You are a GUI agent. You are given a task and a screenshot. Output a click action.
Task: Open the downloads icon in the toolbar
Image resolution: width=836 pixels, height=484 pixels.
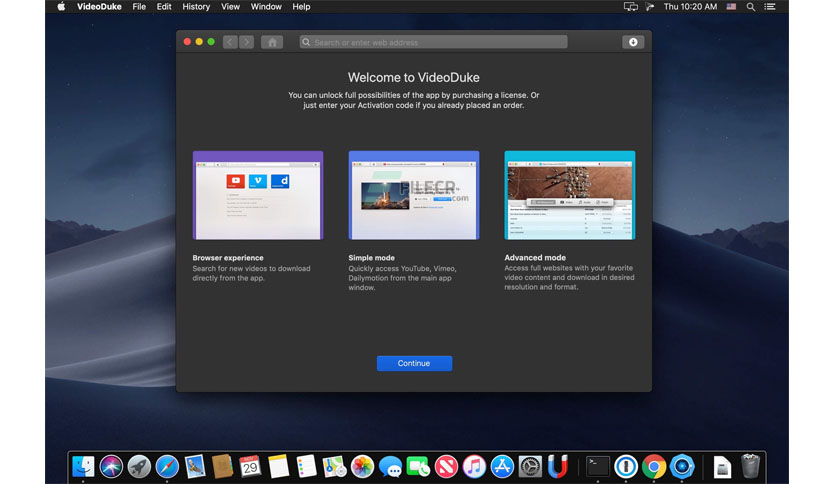[633, 42]
